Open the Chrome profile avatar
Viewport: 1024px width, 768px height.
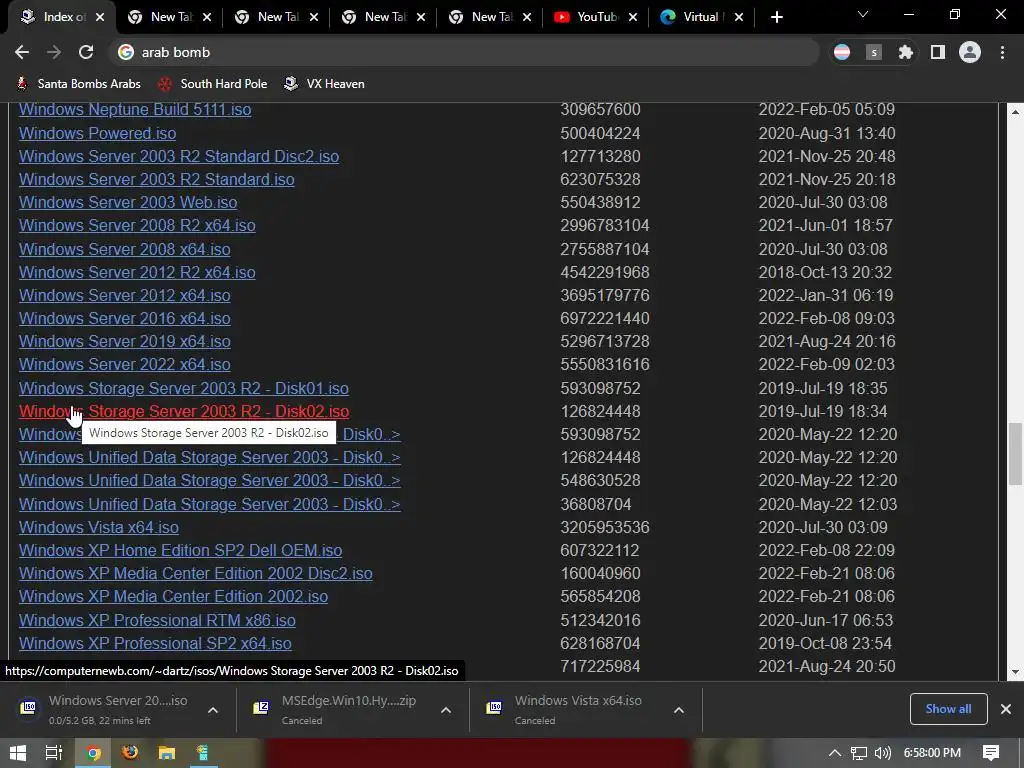tap(970, 52)
